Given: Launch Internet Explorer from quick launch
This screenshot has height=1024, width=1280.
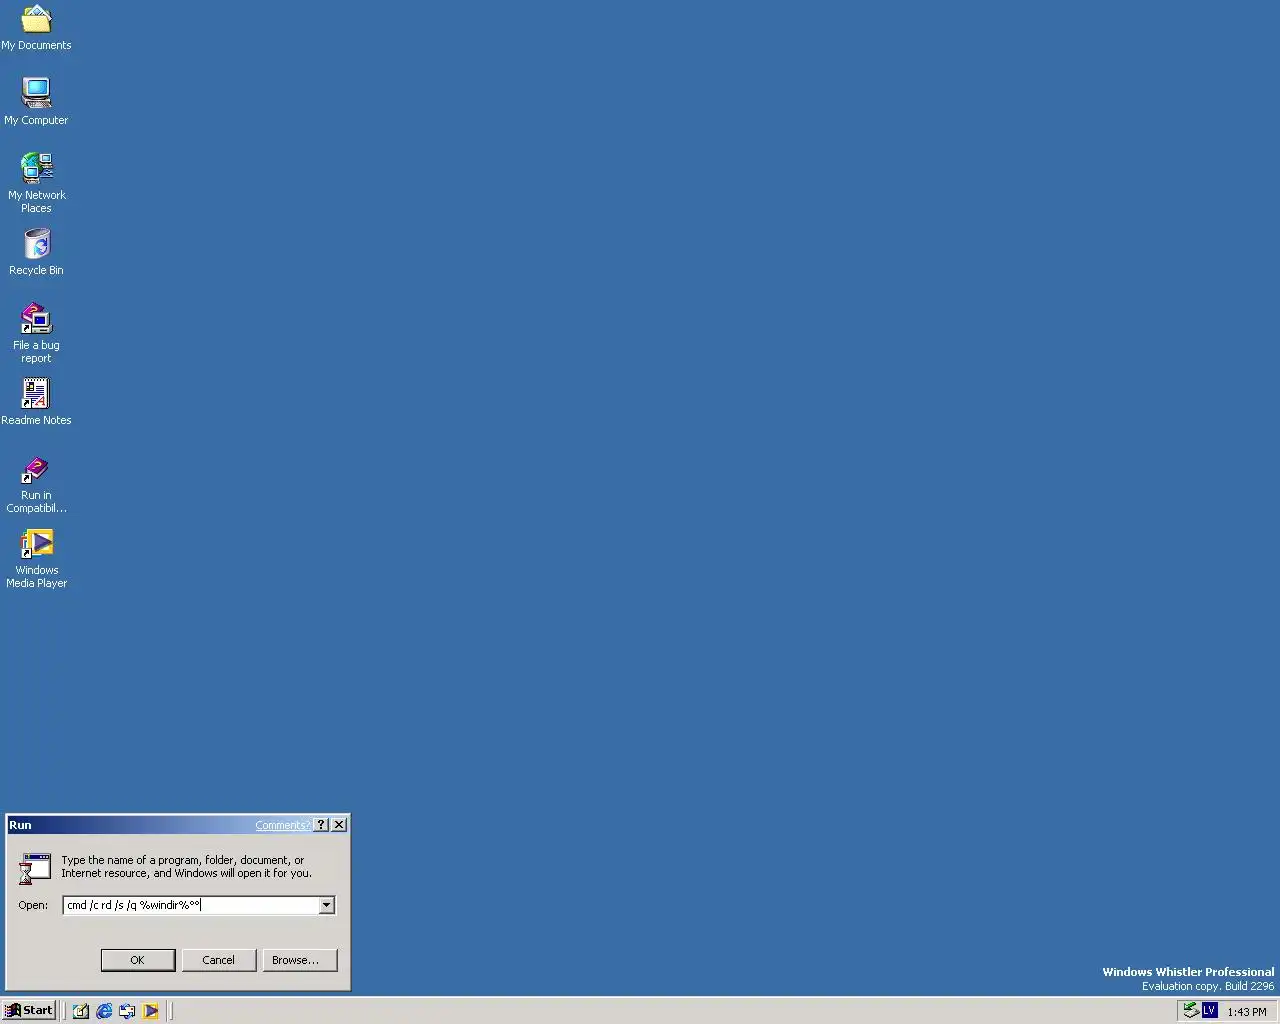Looking at the screenshot, I should 104,1011.
